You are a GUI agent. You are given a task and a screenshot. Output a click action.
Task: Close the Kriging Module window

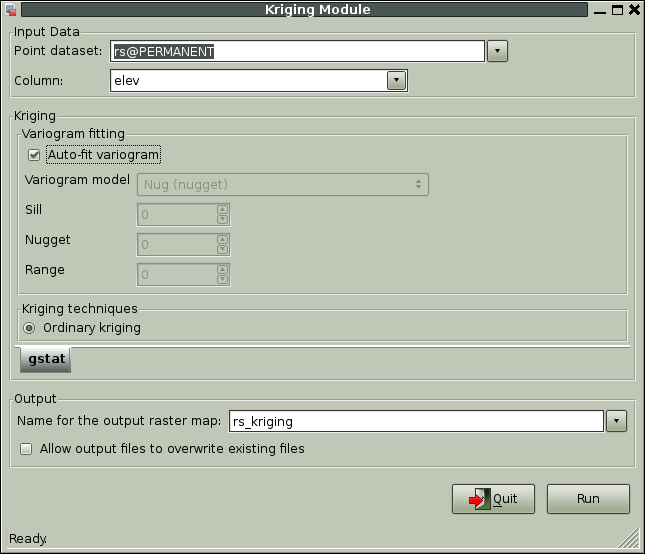coord(635,10)
